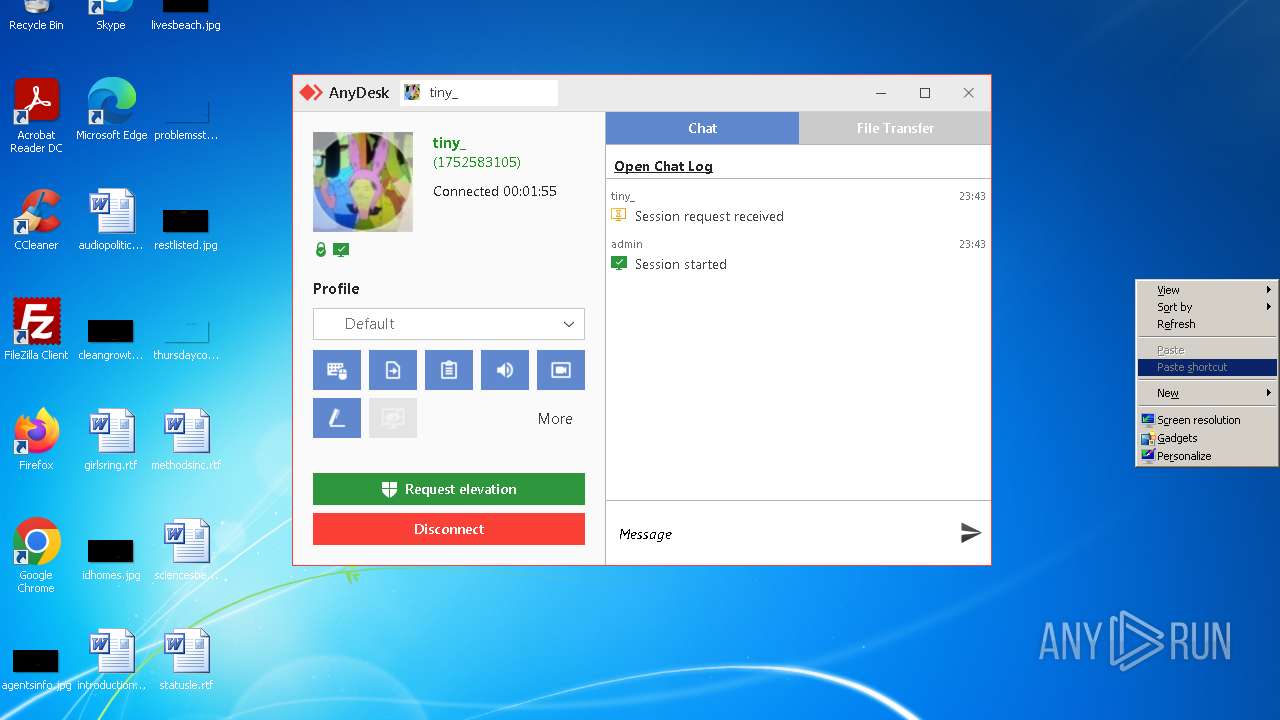Toggle file transfer permission icon

pyautogui.click(x=393, y=370)
